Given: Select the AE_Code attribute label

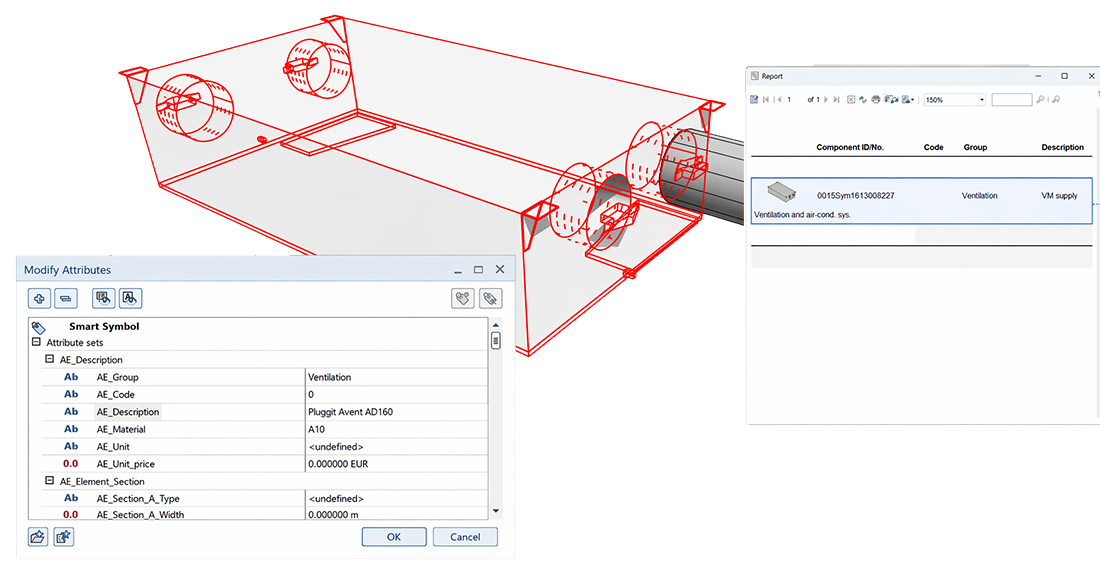Looking at the screenshot, I should [115, 394].
